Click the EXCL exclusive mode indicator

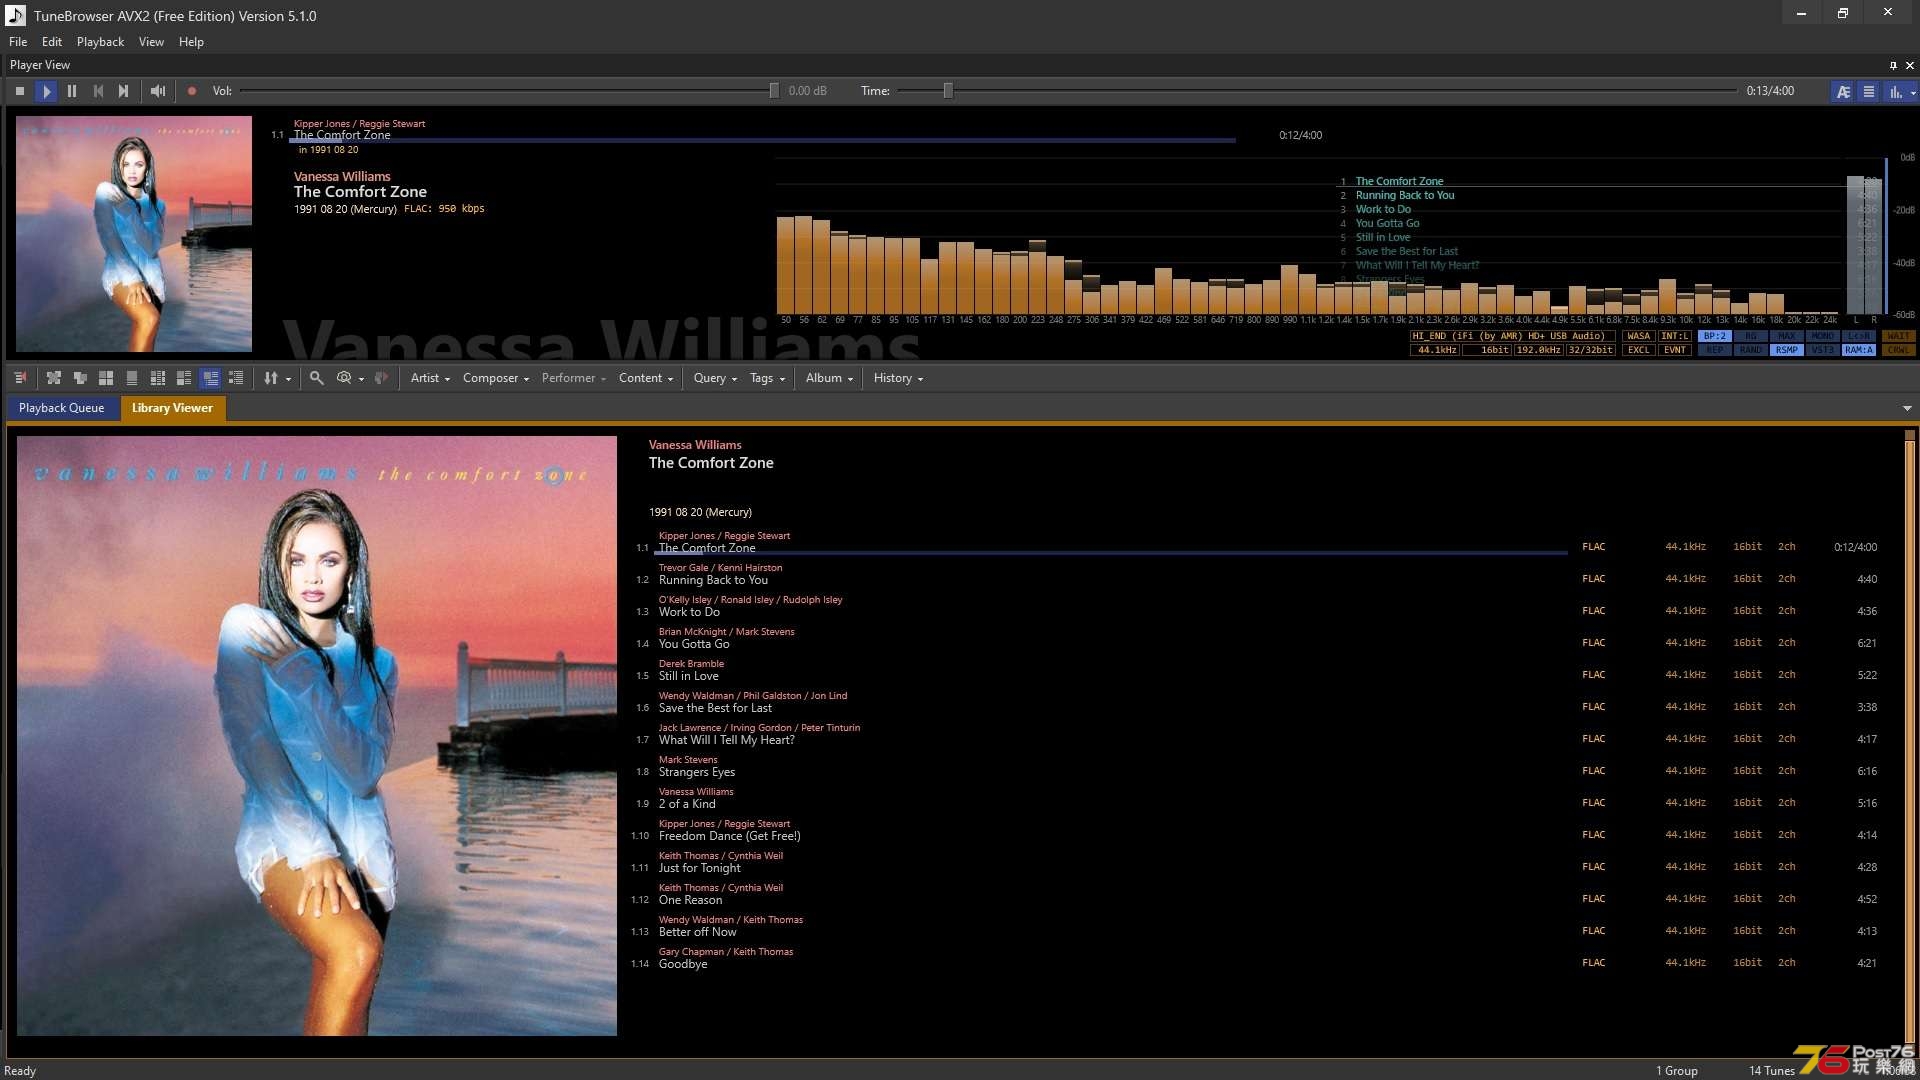1639,350
